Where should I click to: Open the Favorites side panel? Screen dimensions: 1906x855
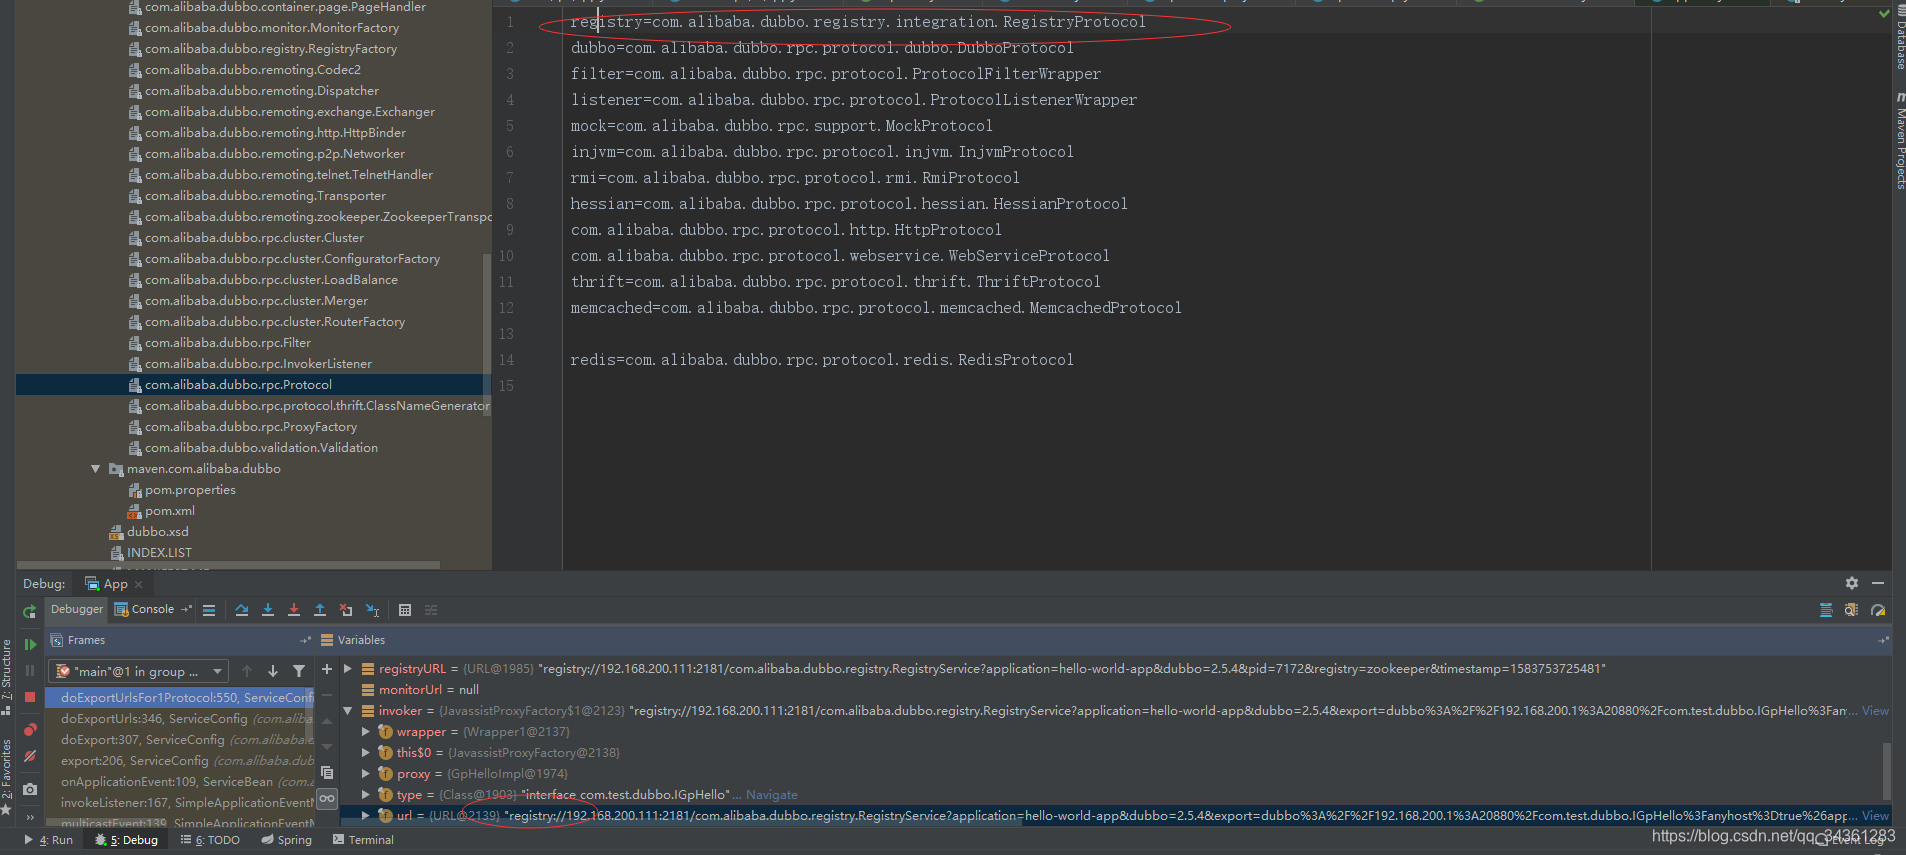(x=7, y=777)
